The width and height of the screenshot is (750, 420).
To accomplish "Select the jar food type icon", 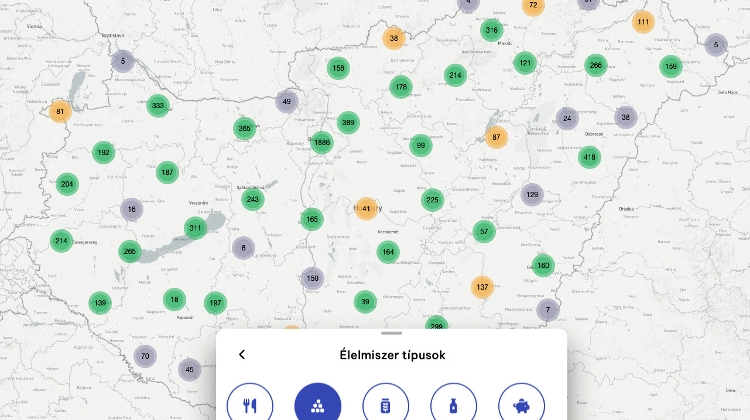I will tap(386, 405).
